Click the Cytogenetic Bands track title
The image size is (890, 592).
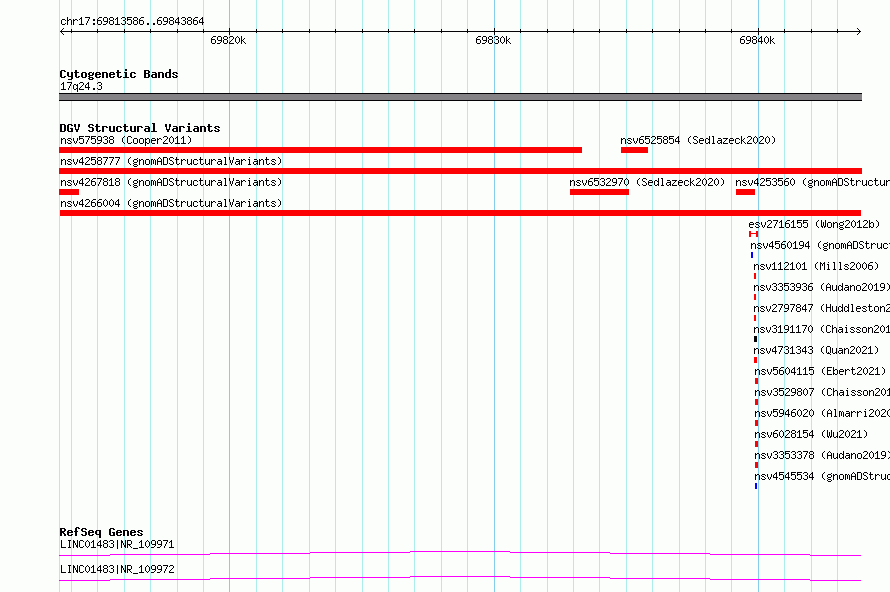pyautogui.click(x=119, y=74)
